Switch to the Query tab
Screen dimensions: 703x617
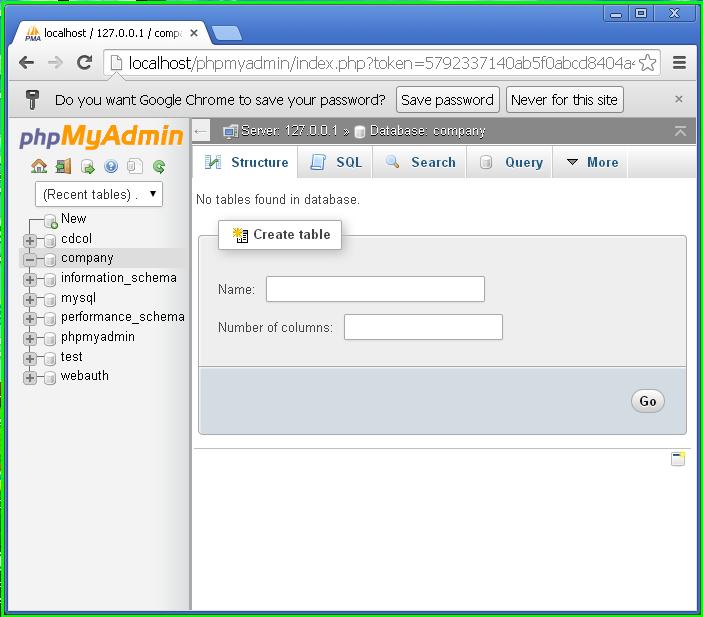pyautogui.click(x=510, y=162)
